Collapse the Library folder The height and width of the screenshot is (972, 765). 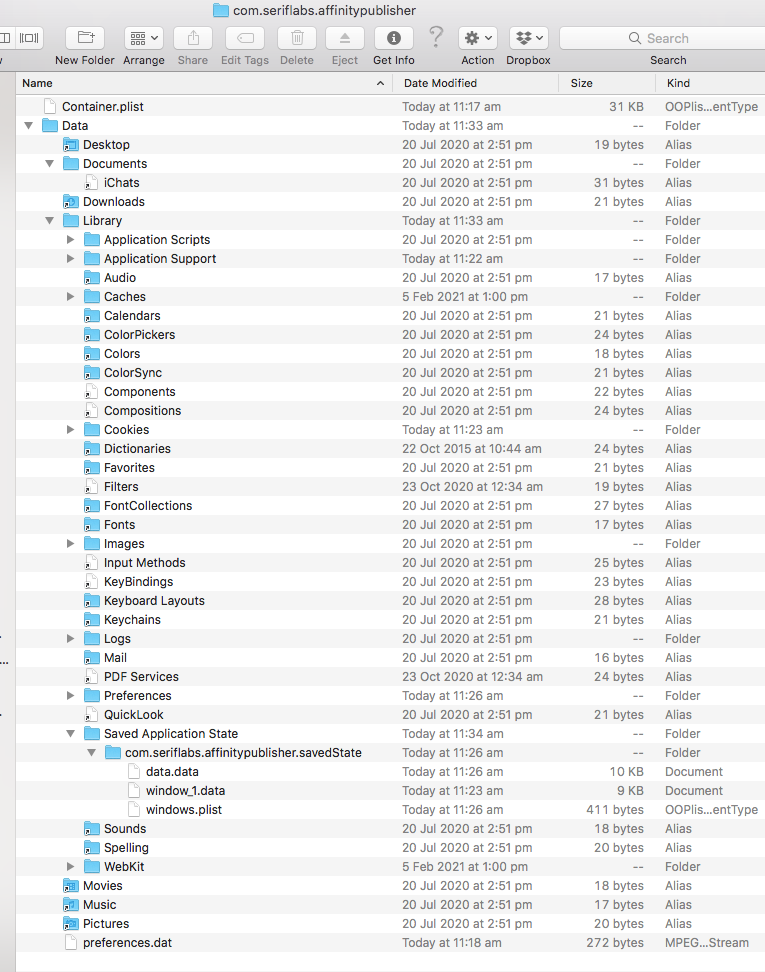pyautogui.click(x=50, y=221)
